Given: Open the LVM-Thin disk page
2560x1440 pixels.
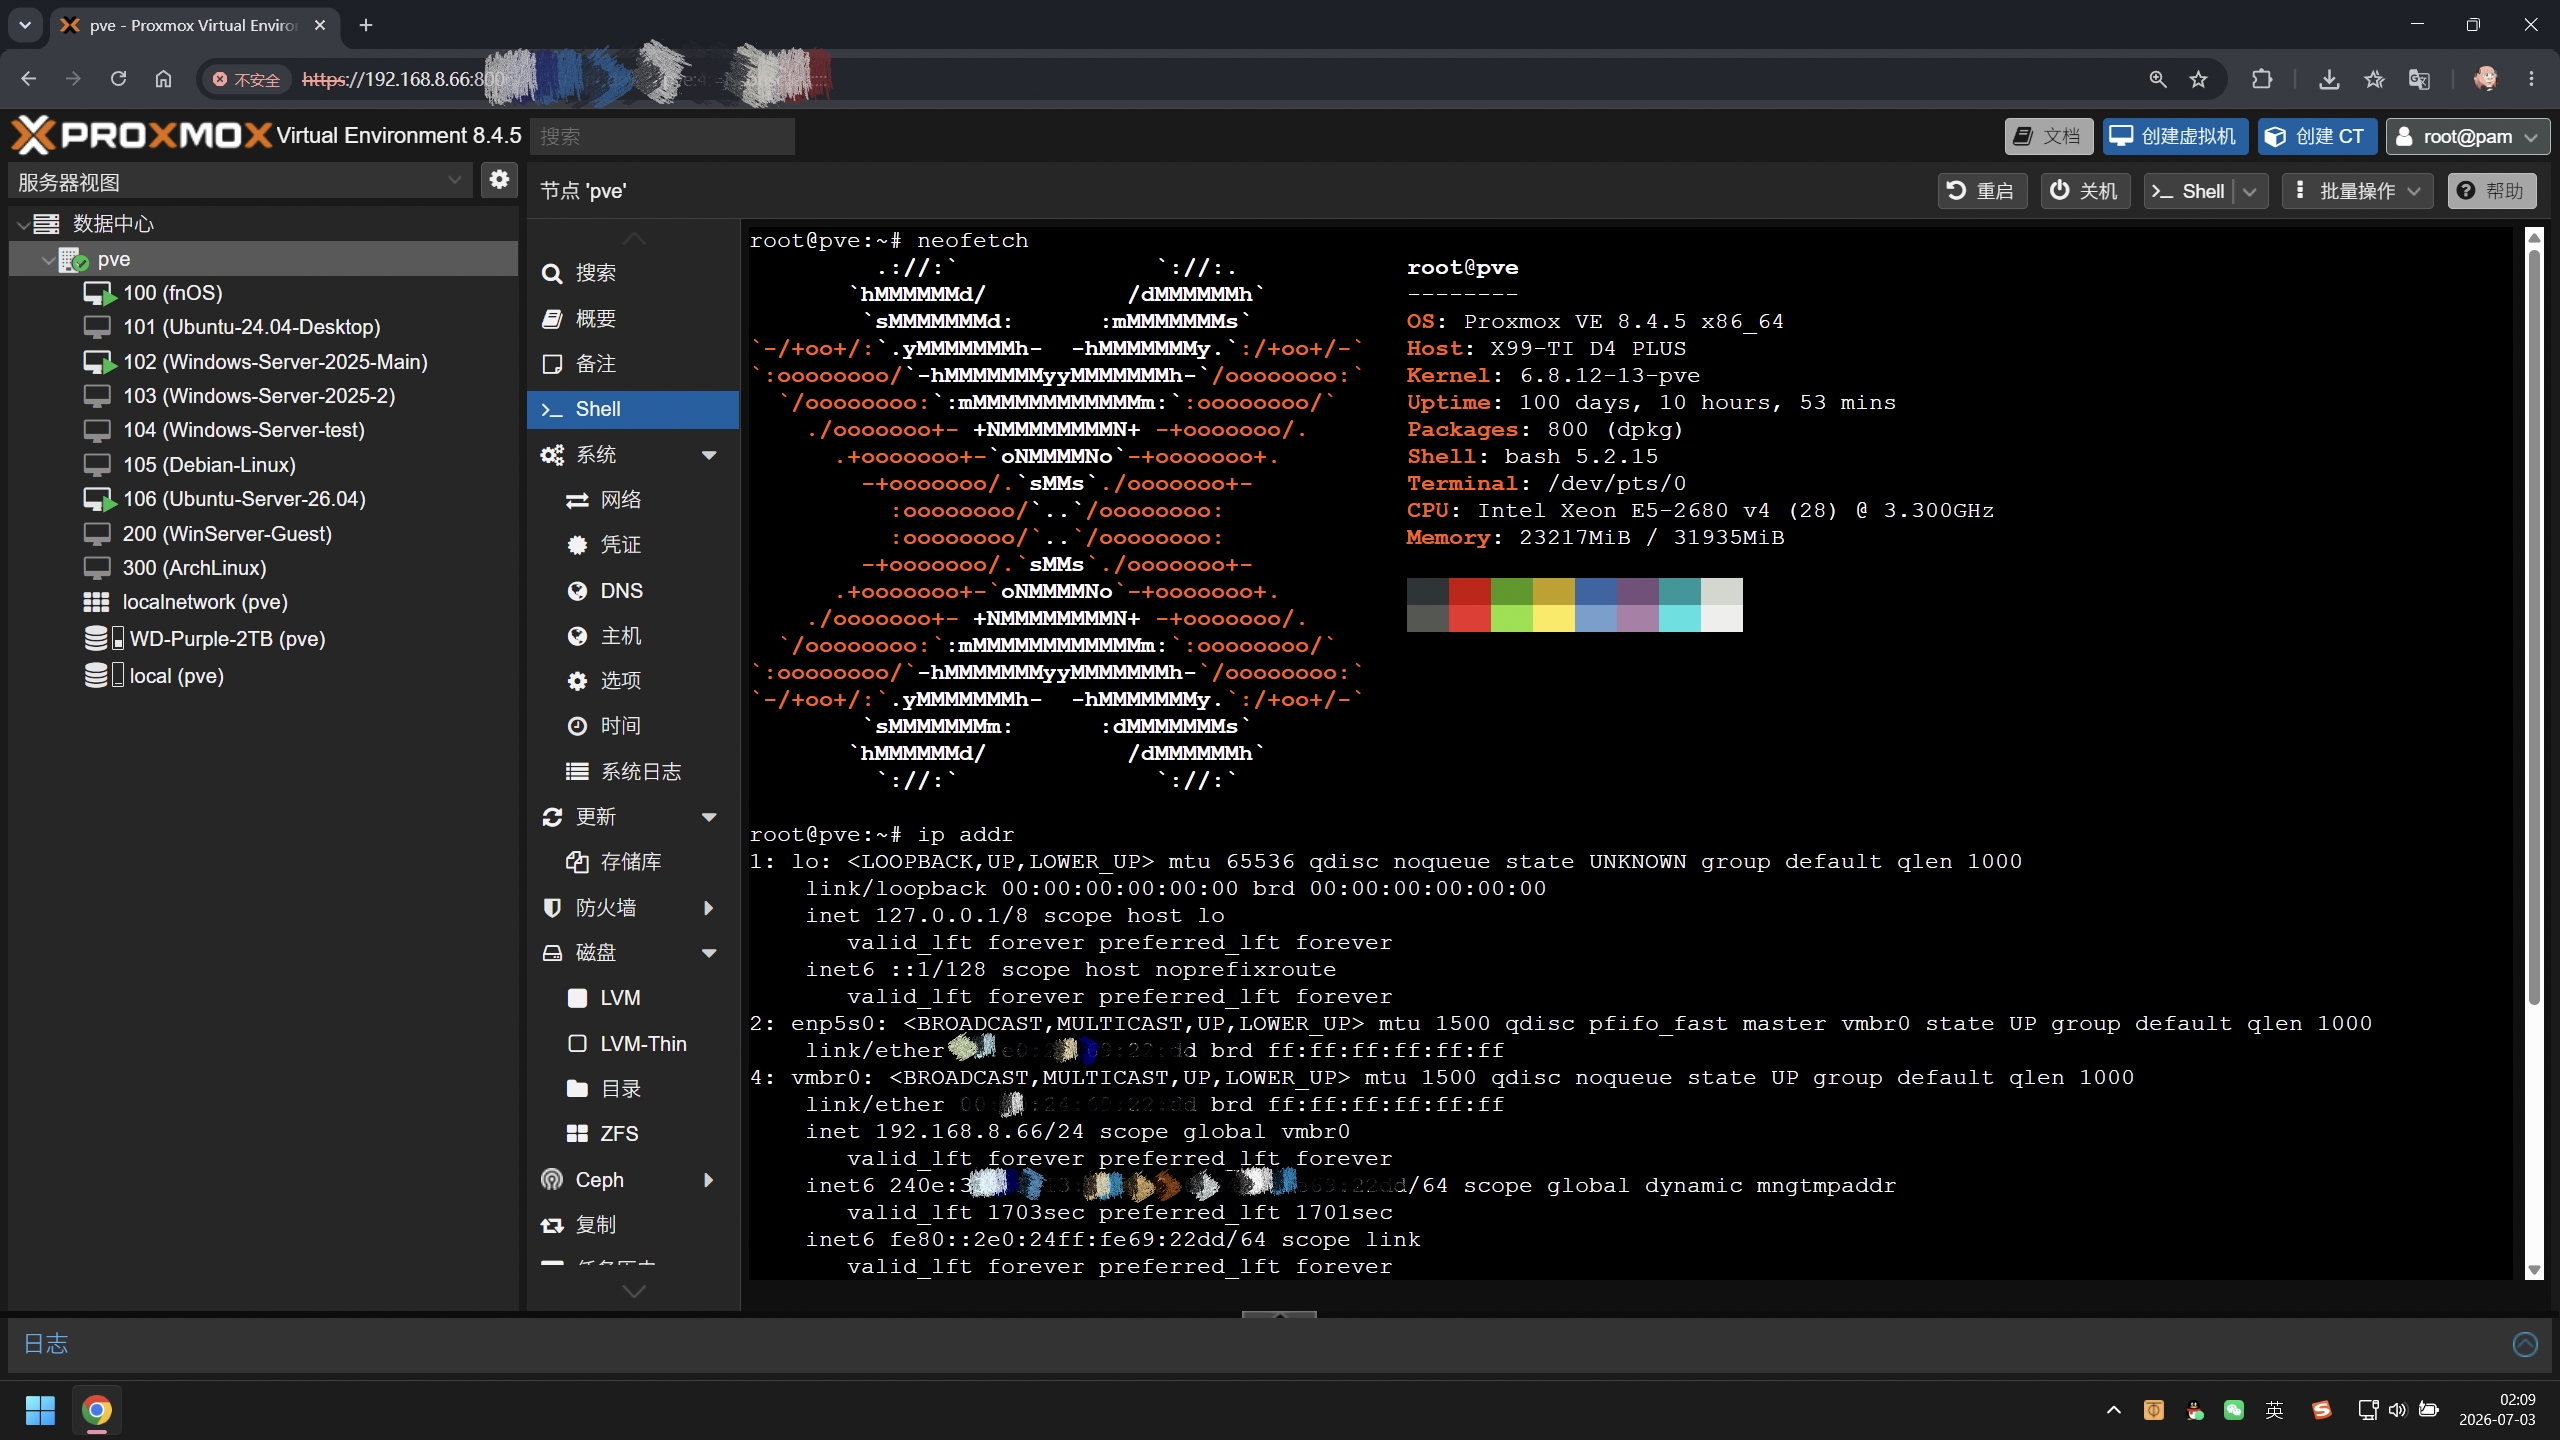Looking at the screenshot, I should pyautogui.click(x=632, y=1044).
